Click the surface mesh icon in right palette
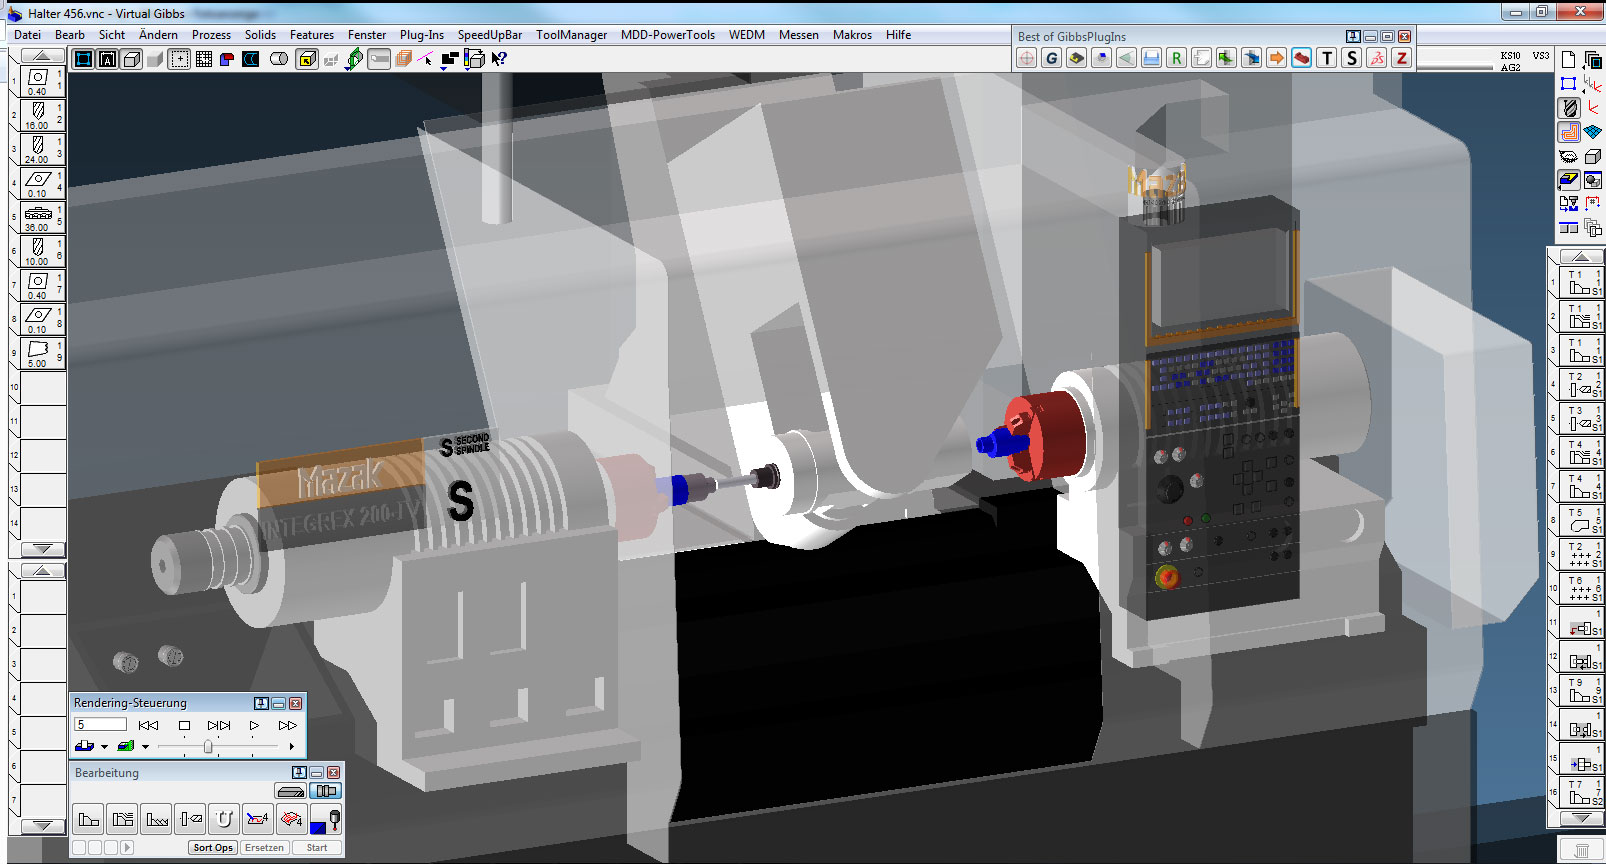The height and width of the screenshot is (864, 1606). [1593, 132]
